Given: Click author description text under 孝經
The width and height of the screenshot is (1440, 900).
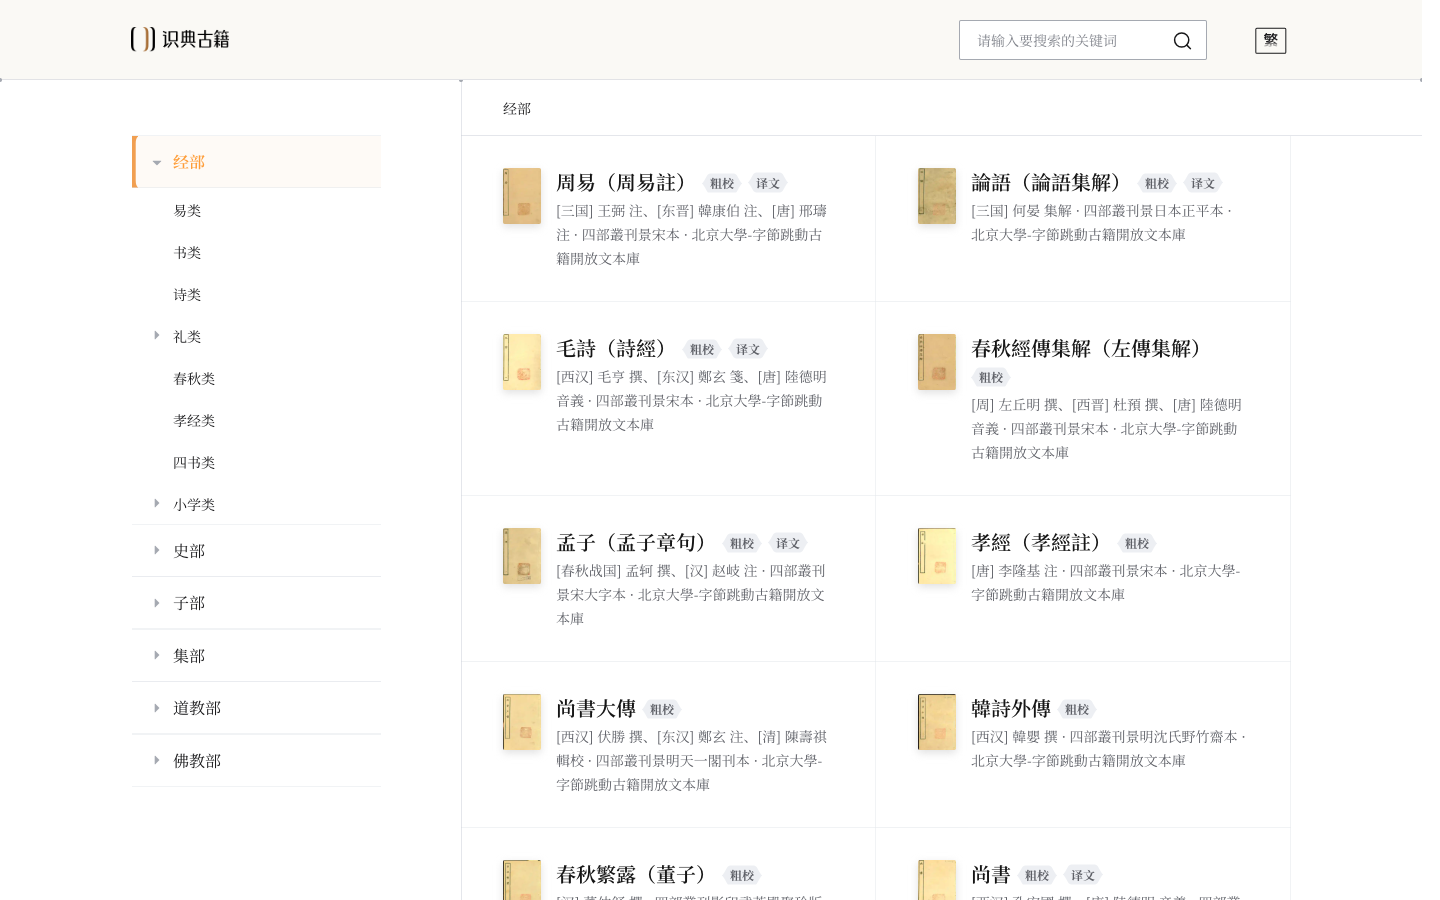Looking at the screenshot, I should click(x=1108, y=583).
